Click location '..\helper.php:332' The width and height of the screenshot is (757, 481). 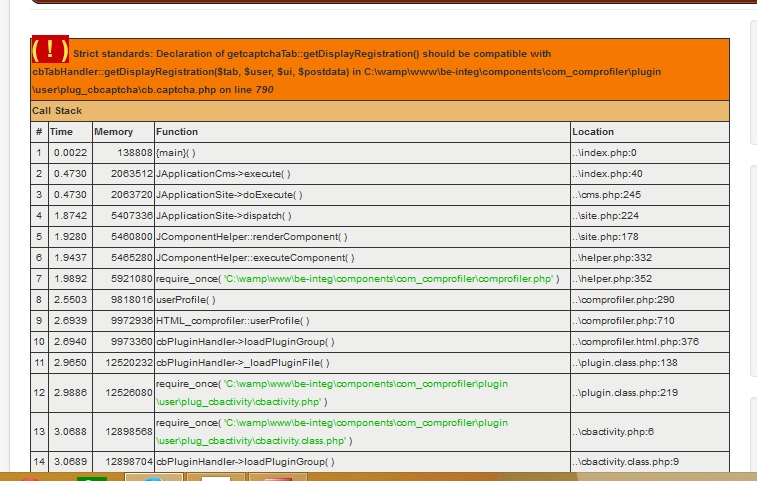pyautogui.click(x=612, y=258)
